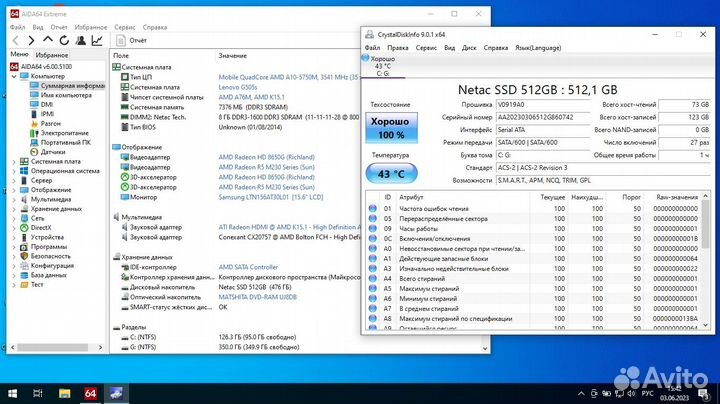This screenshot has height=404, width=720.
Task: Click the Хорошо 100 % health status button
Action: point(392,128)
